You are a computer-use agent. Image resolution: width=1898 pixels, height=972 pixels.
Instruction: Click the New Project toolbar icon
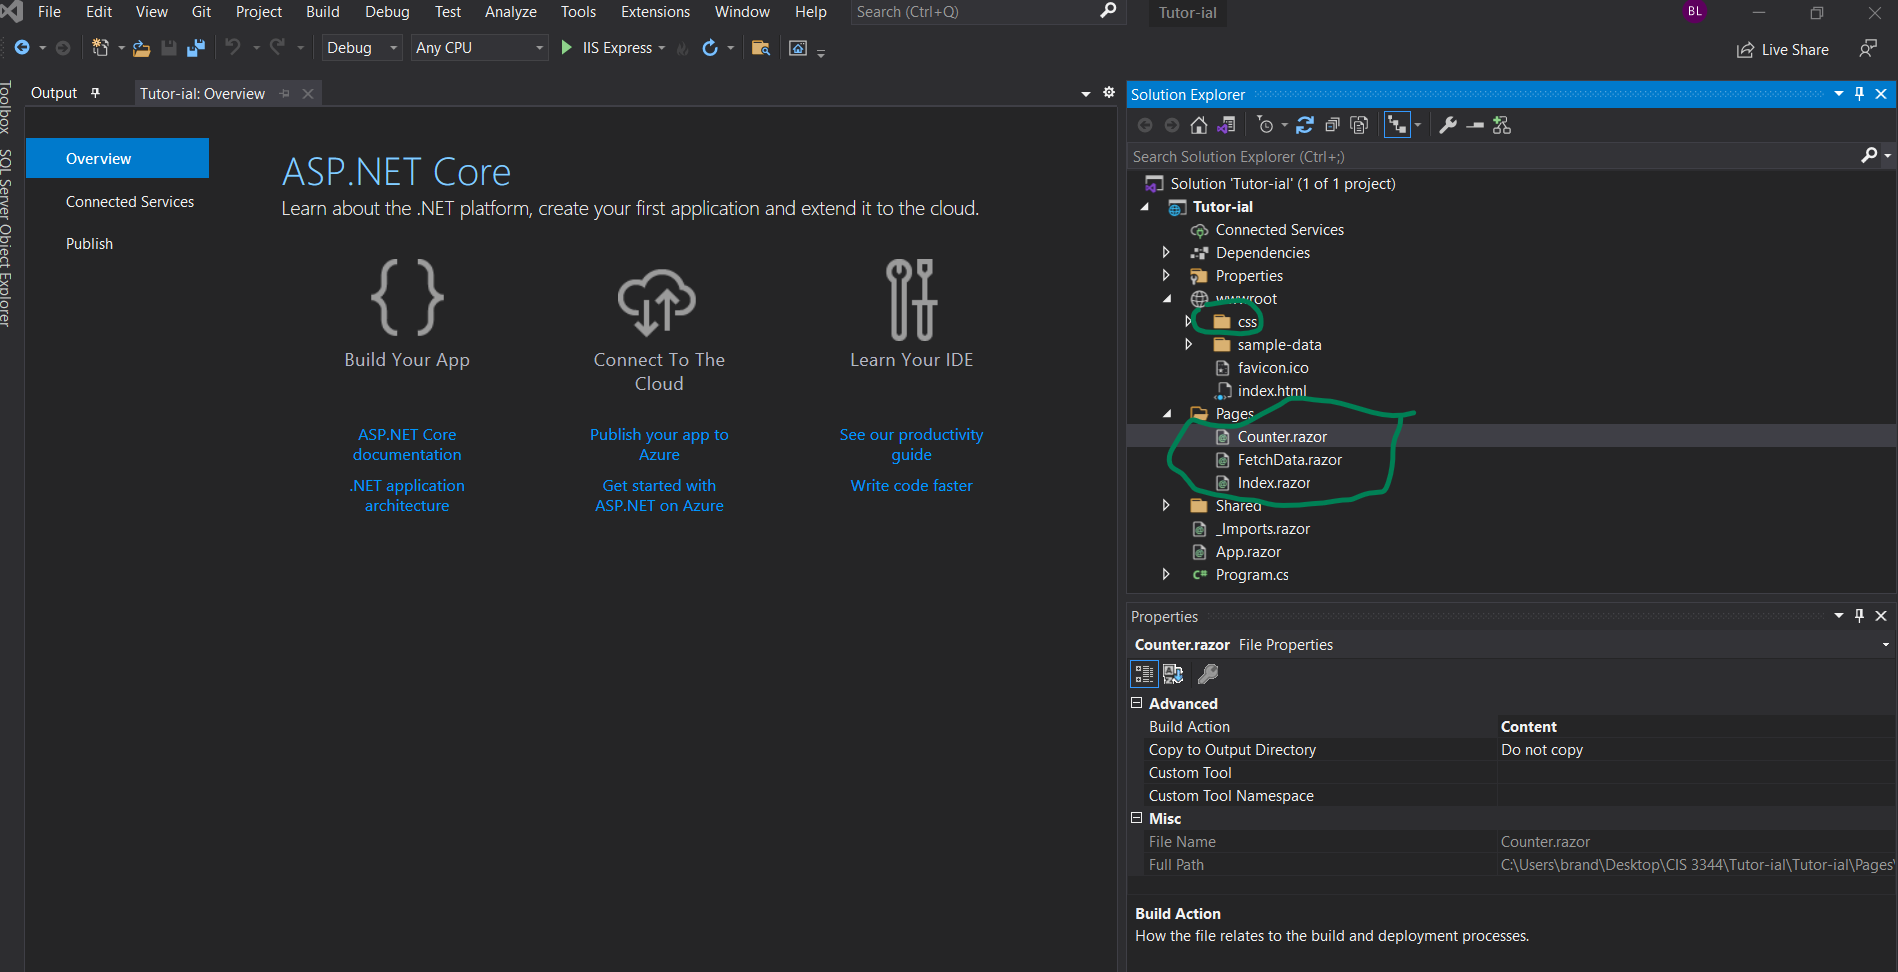(100, 48)
